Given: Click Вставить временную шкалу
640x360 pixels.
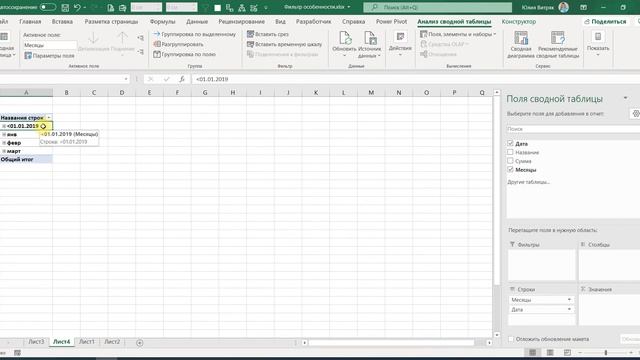Looking at the screenshot, I should [284, 44].
